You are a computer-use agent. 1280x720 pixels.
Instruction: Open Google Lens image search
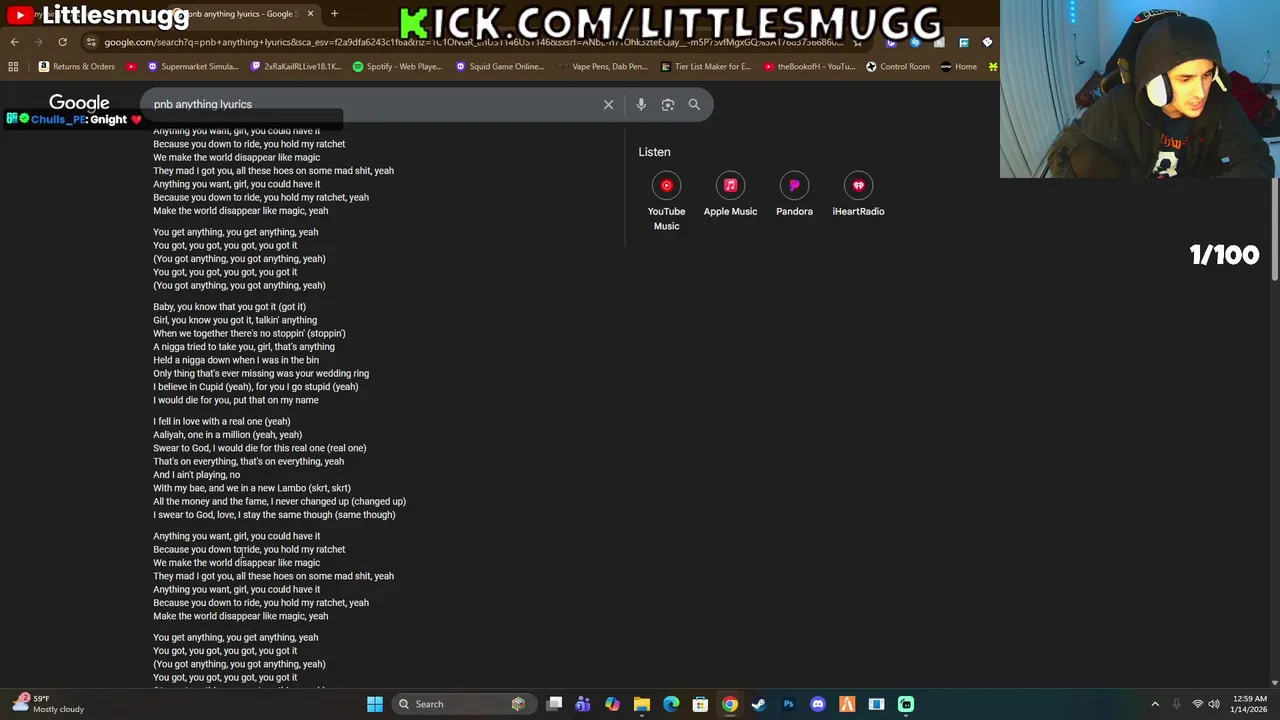point(668,104)
